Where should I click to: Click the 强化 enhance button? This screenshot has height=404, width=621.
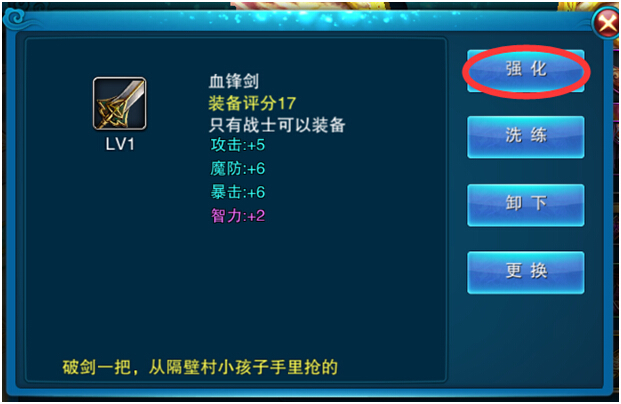click(x=526, y=71)
